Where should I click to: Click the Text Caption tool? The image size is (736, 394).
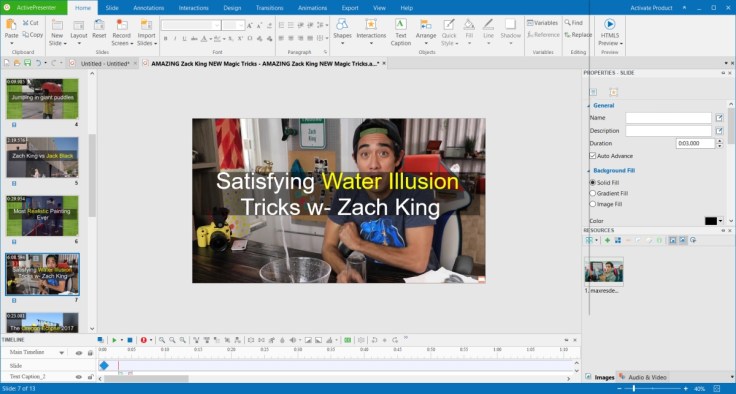click(x=400, y=32)
